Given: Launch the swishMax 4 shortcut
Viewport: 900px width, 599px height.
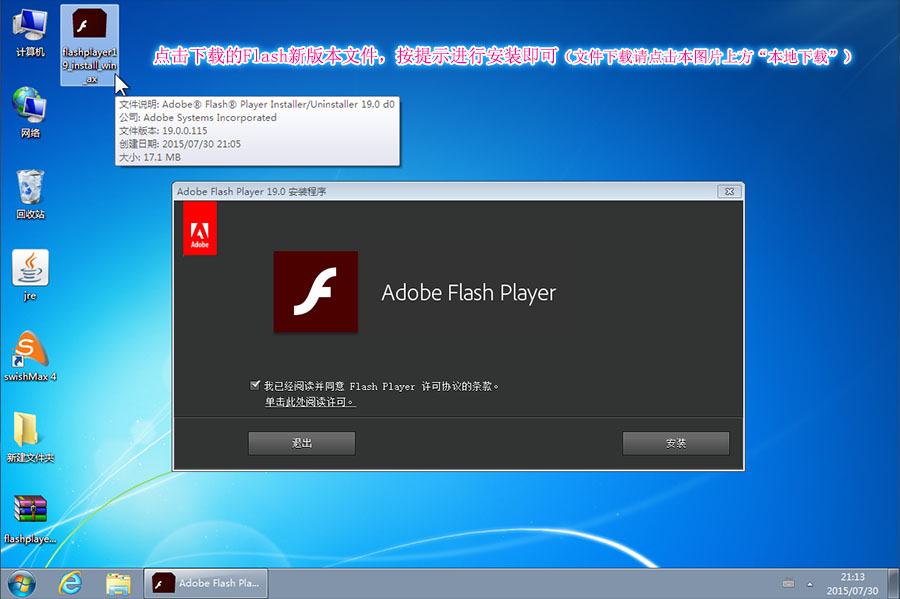Looking at the screenshot, I should click(30, 356).
